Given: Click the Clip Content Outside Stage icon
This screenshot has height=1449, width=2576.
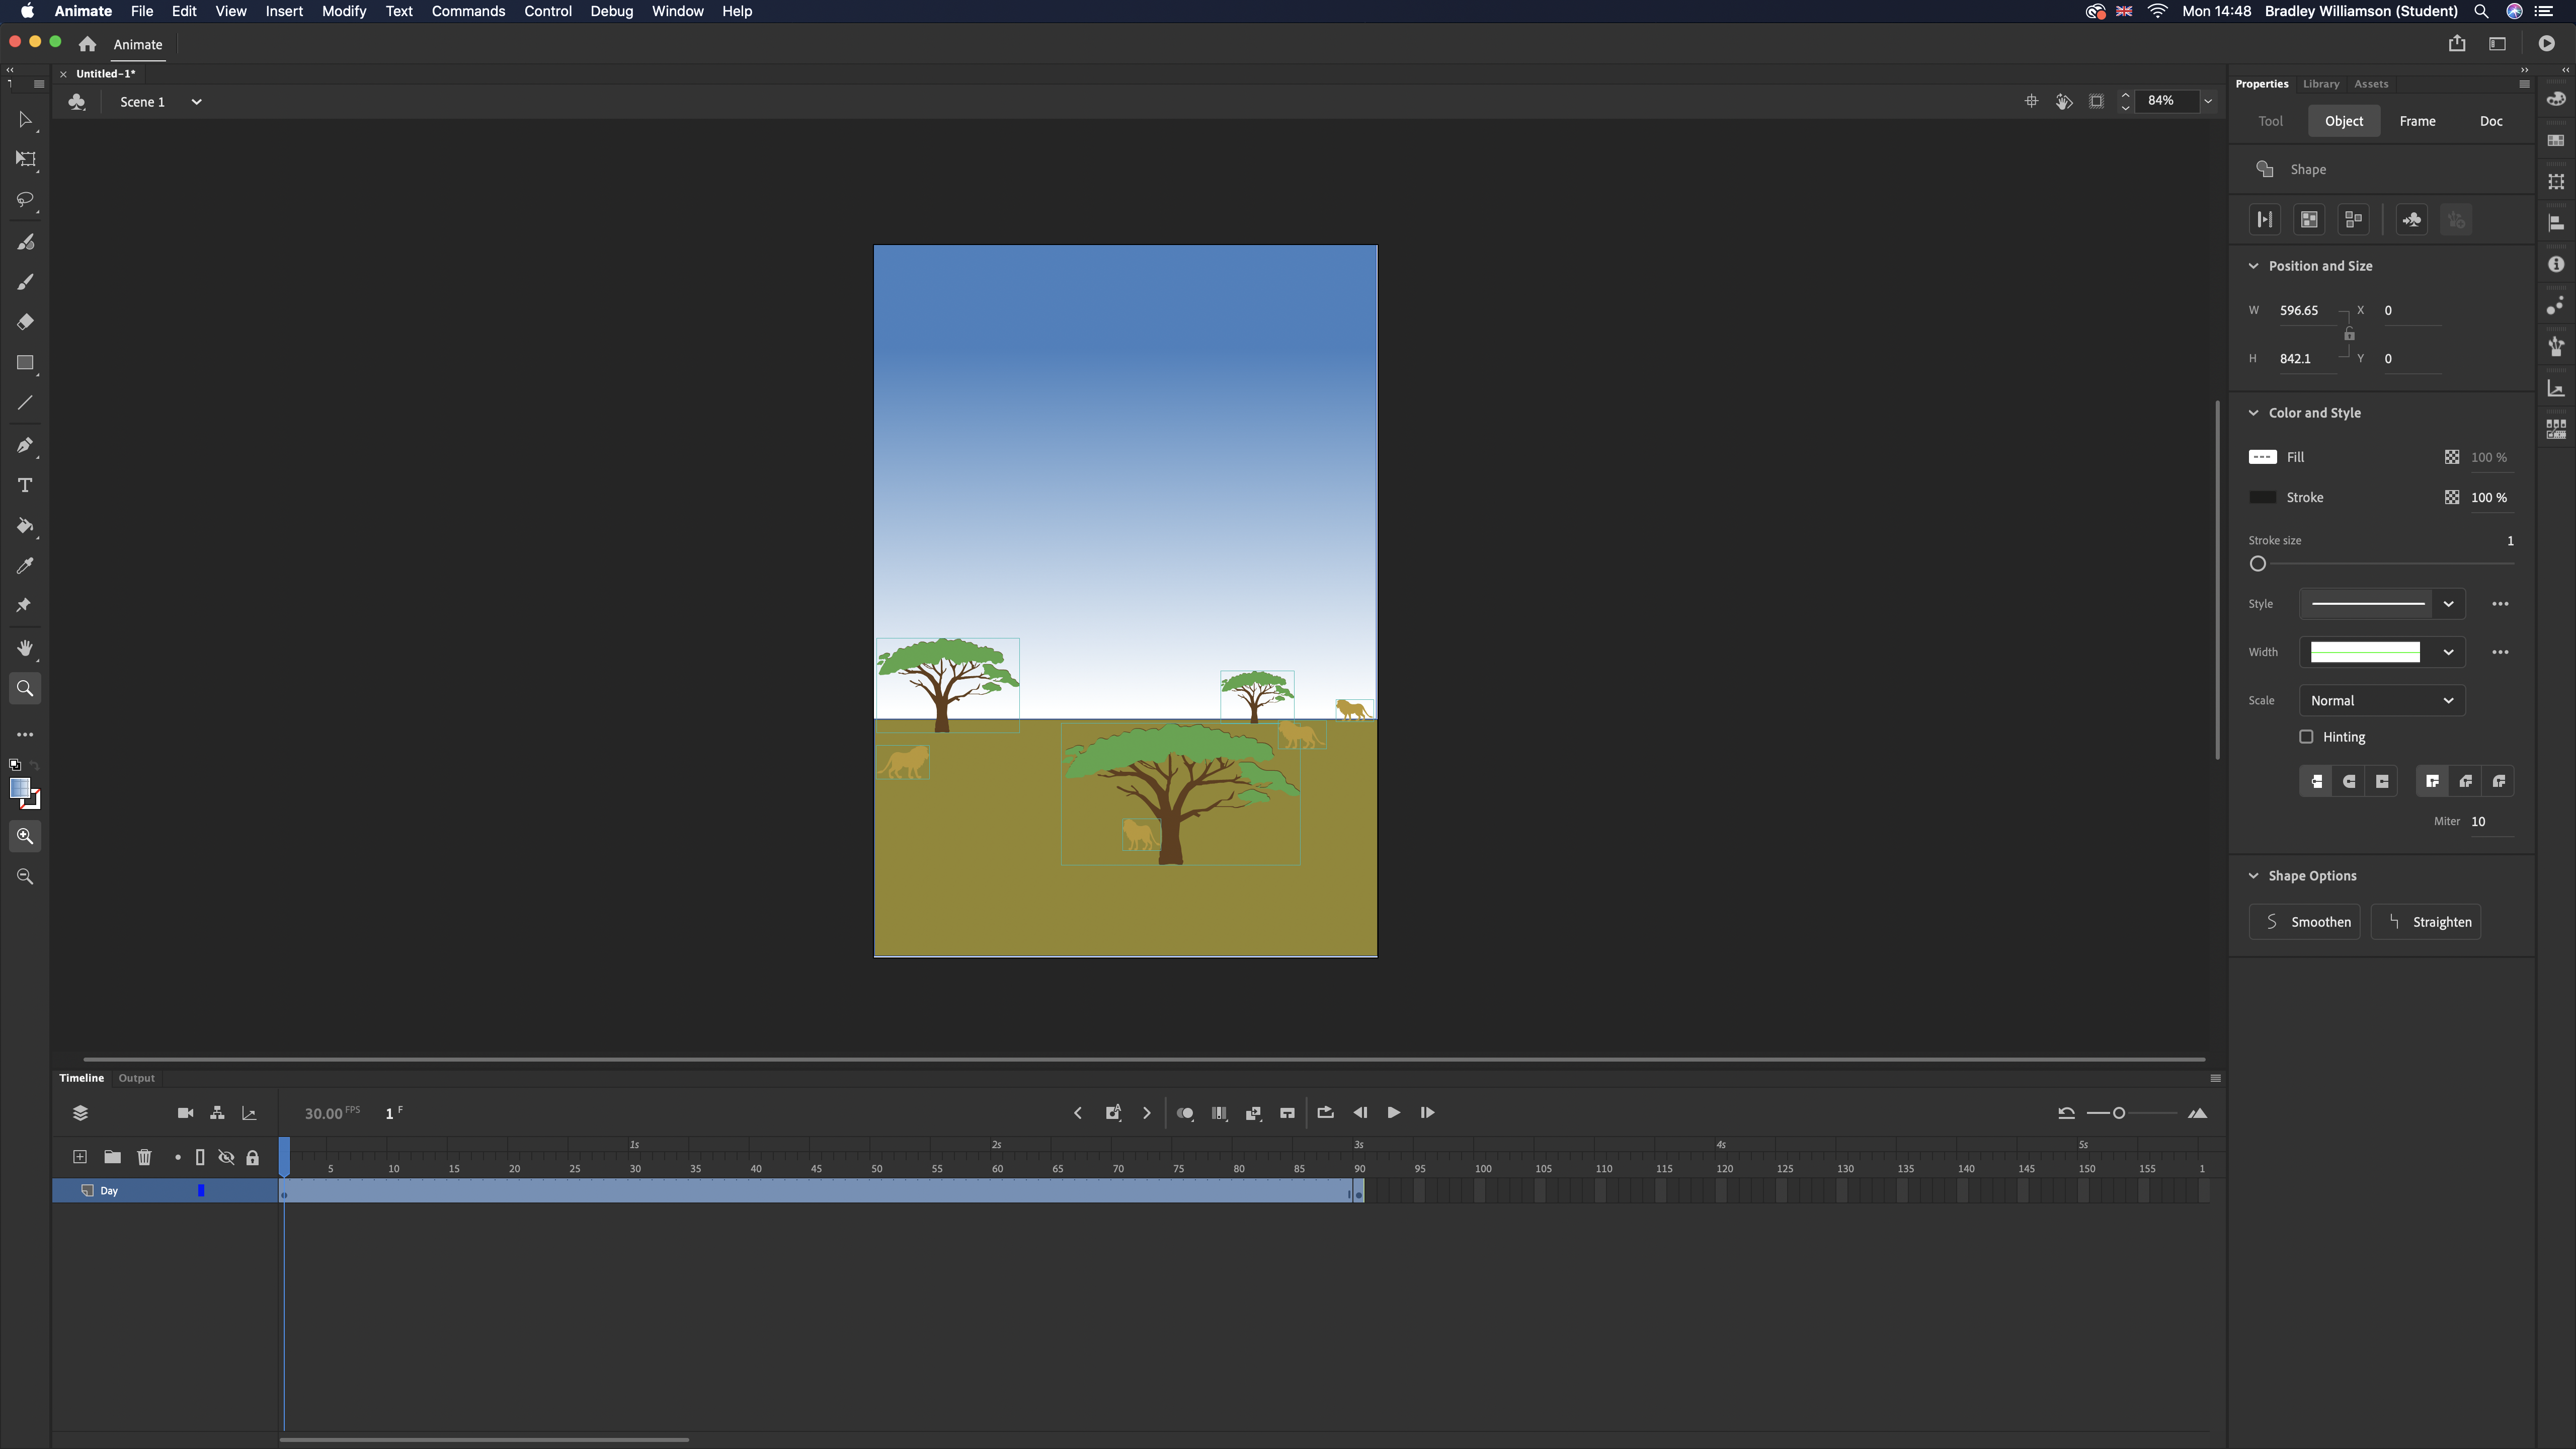Looking at the screenshot, I should point(2096,101).
